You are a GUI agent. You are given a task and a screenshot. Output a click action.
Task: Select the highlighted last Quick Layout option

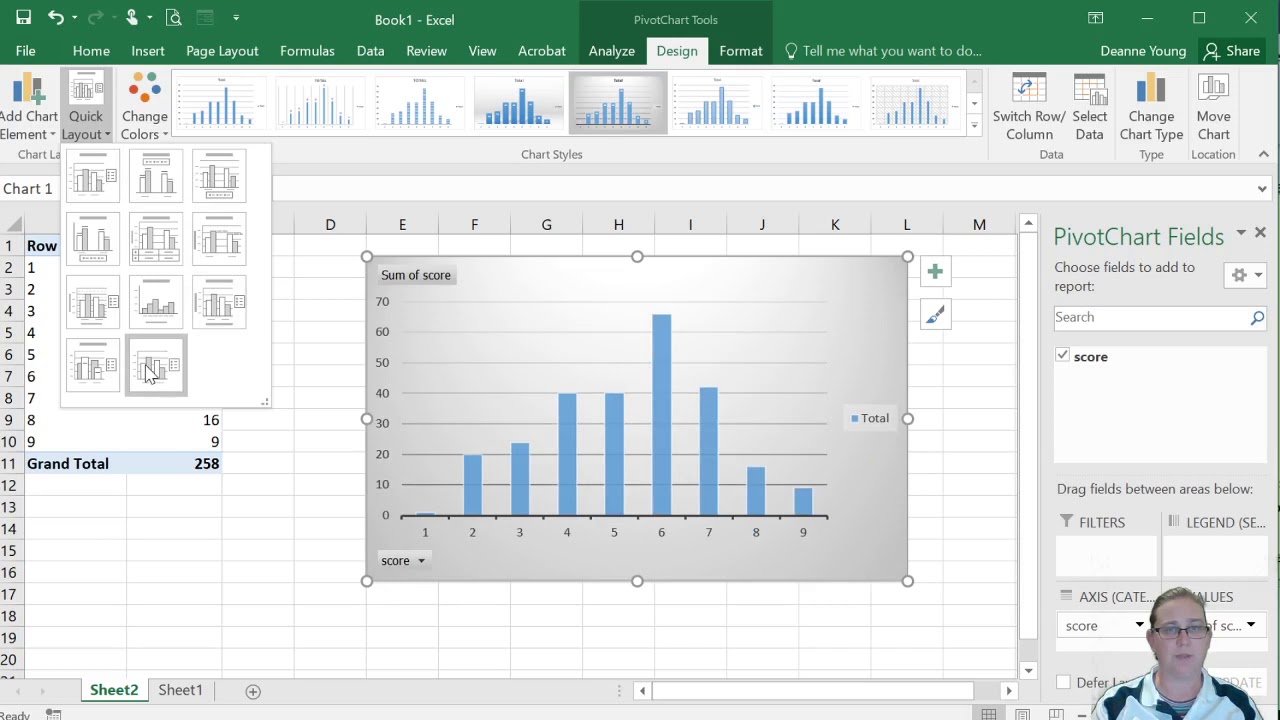pyautogui.click(x=156, y=365)
